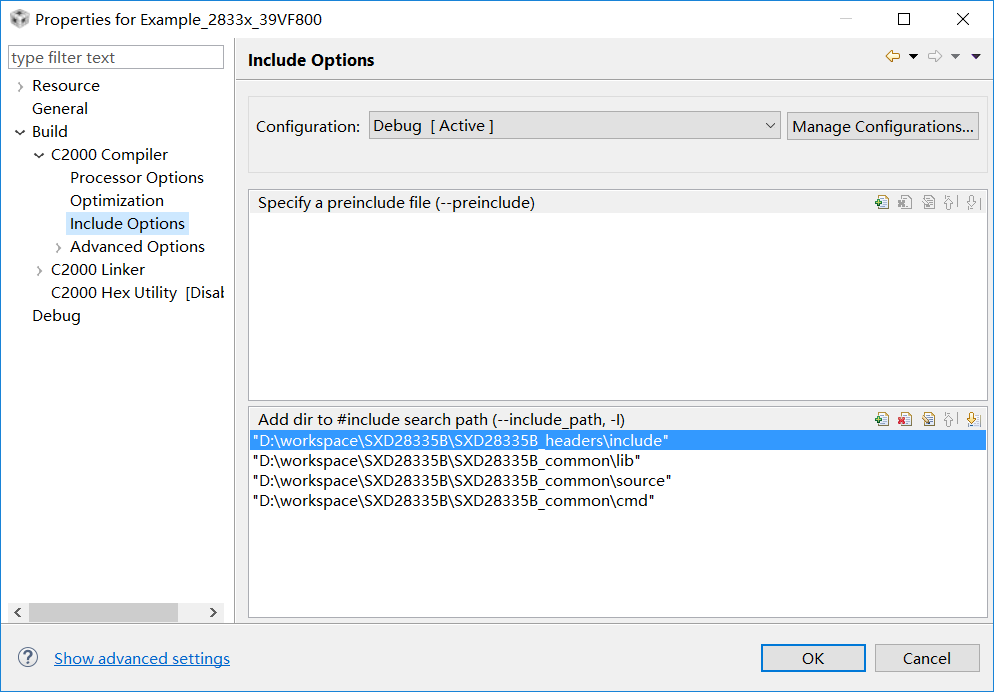The height and width of the screenshot is (692, 994).
Task: Open the help question mark icon
Action: click(x=28, y=657)
